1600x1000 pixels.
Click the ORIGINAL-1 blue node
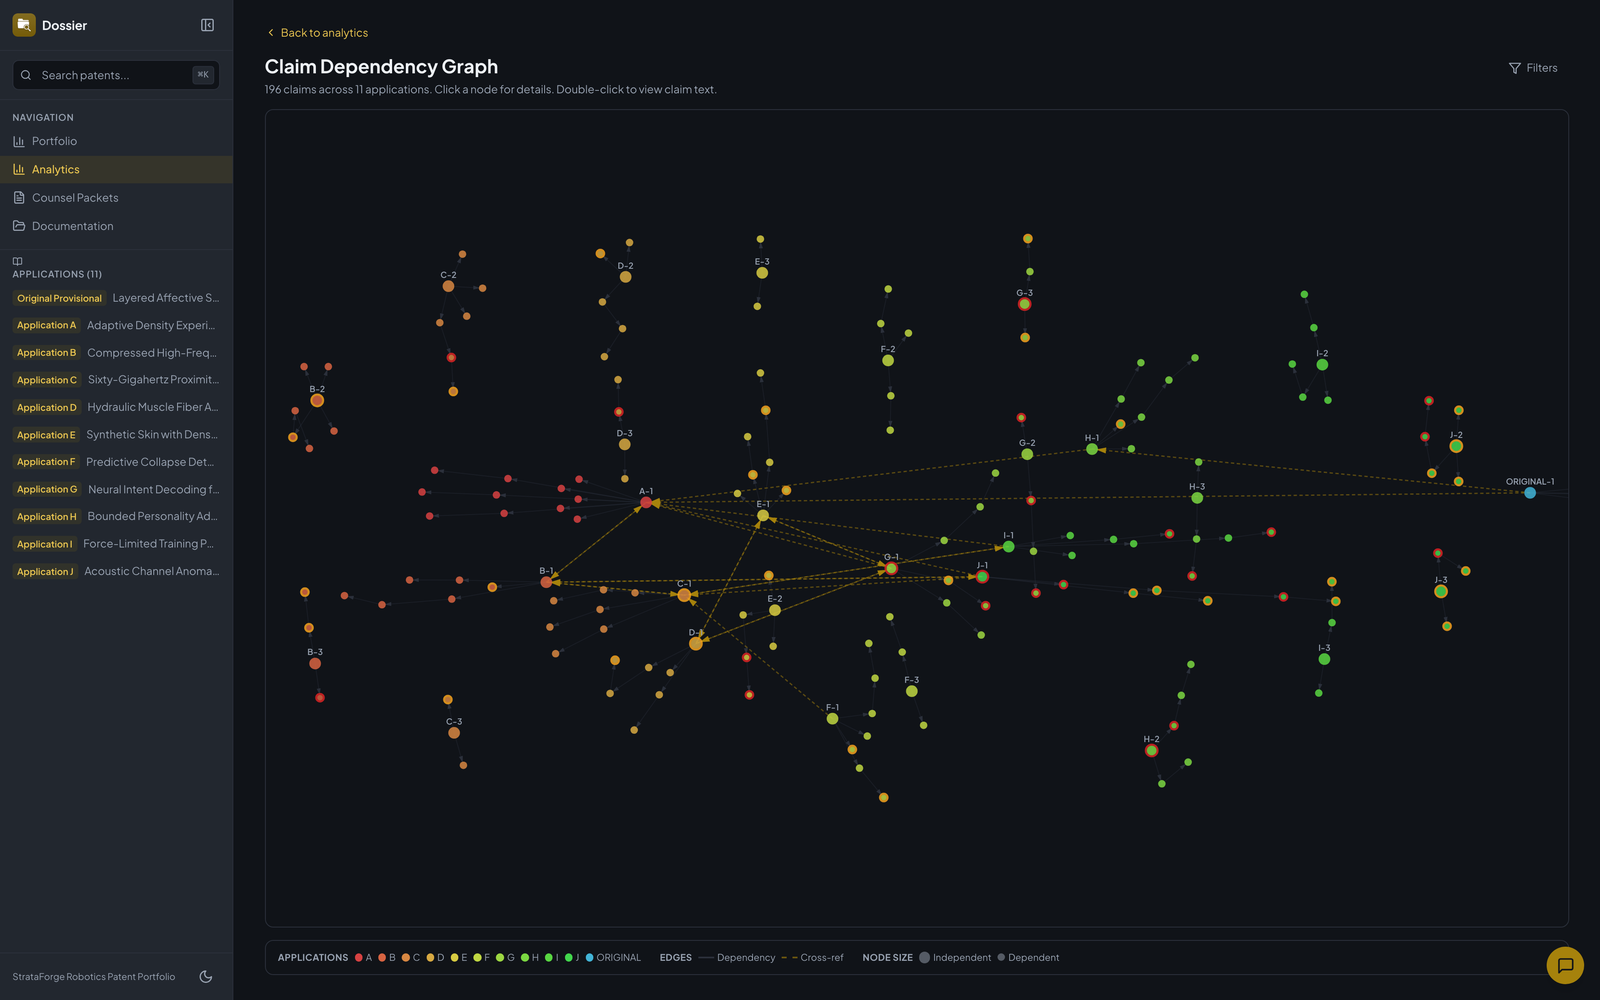(1530, 493)
